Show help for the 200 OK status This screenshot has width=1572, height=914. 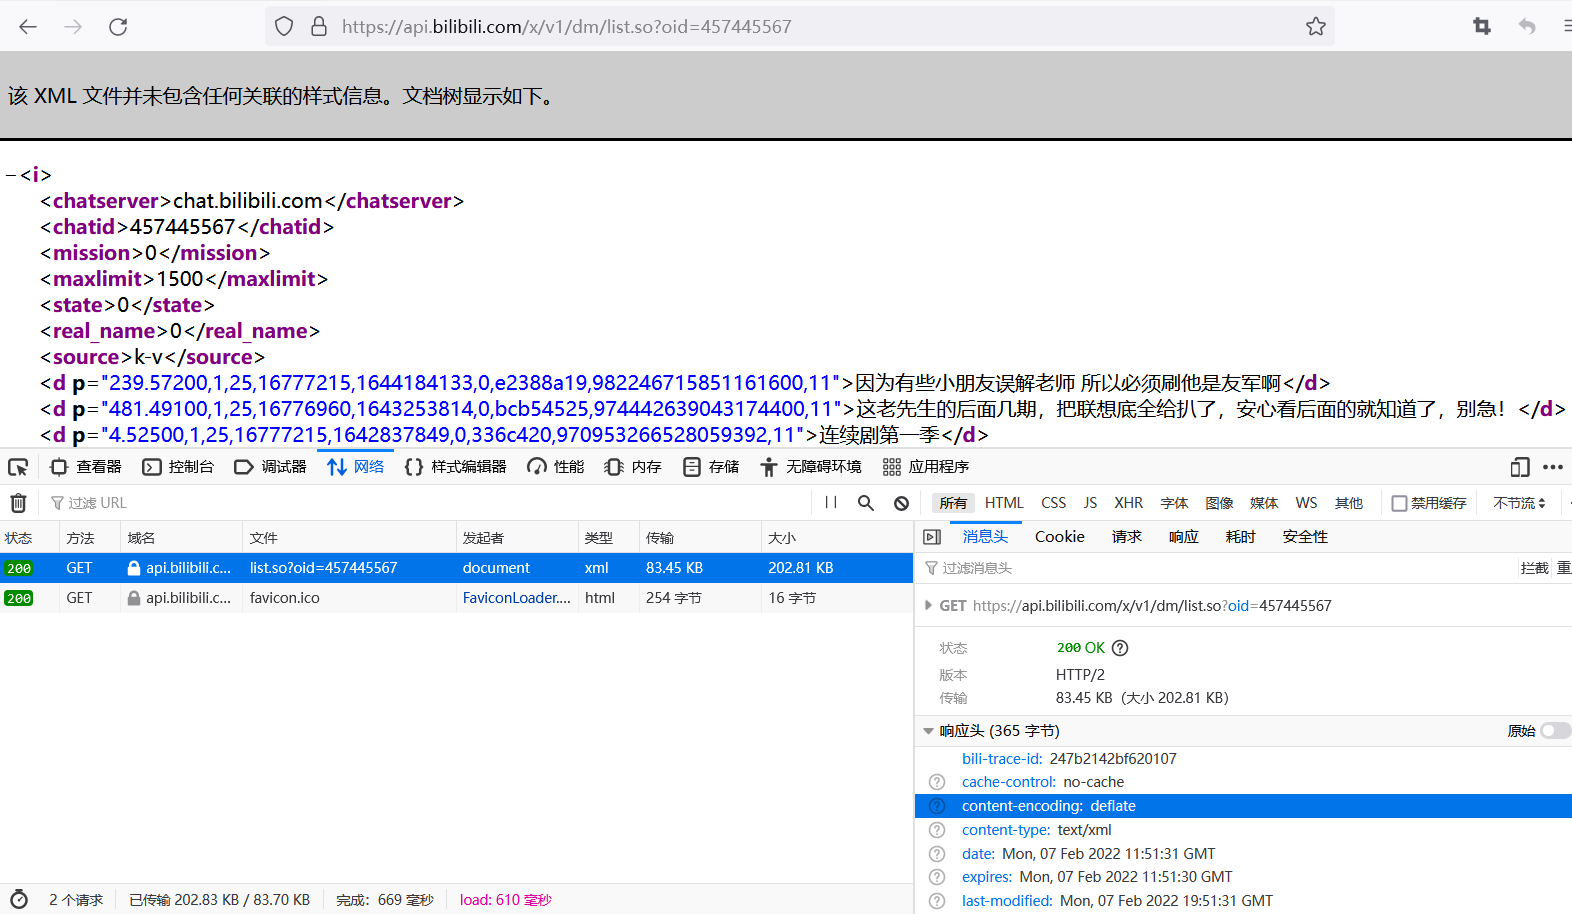tap(1120, 648)
